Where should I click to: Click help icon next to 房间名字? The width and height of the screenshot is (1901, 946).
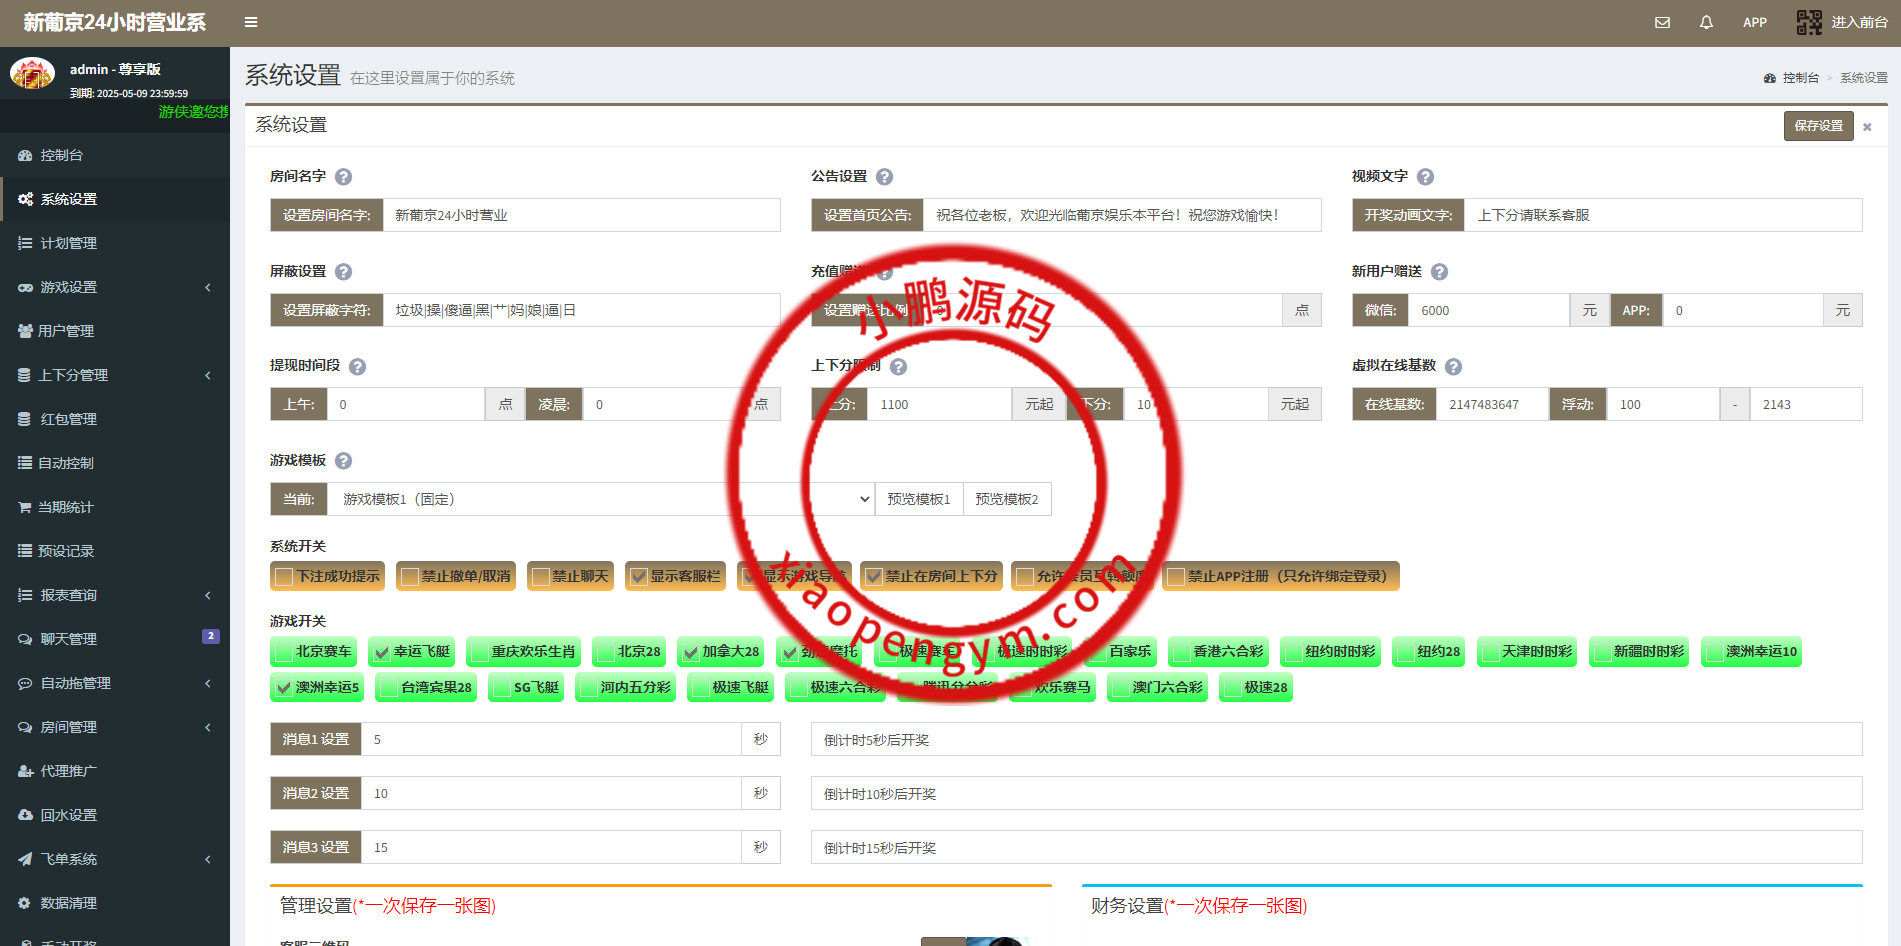pyautogui.click(x=343, y=177)
